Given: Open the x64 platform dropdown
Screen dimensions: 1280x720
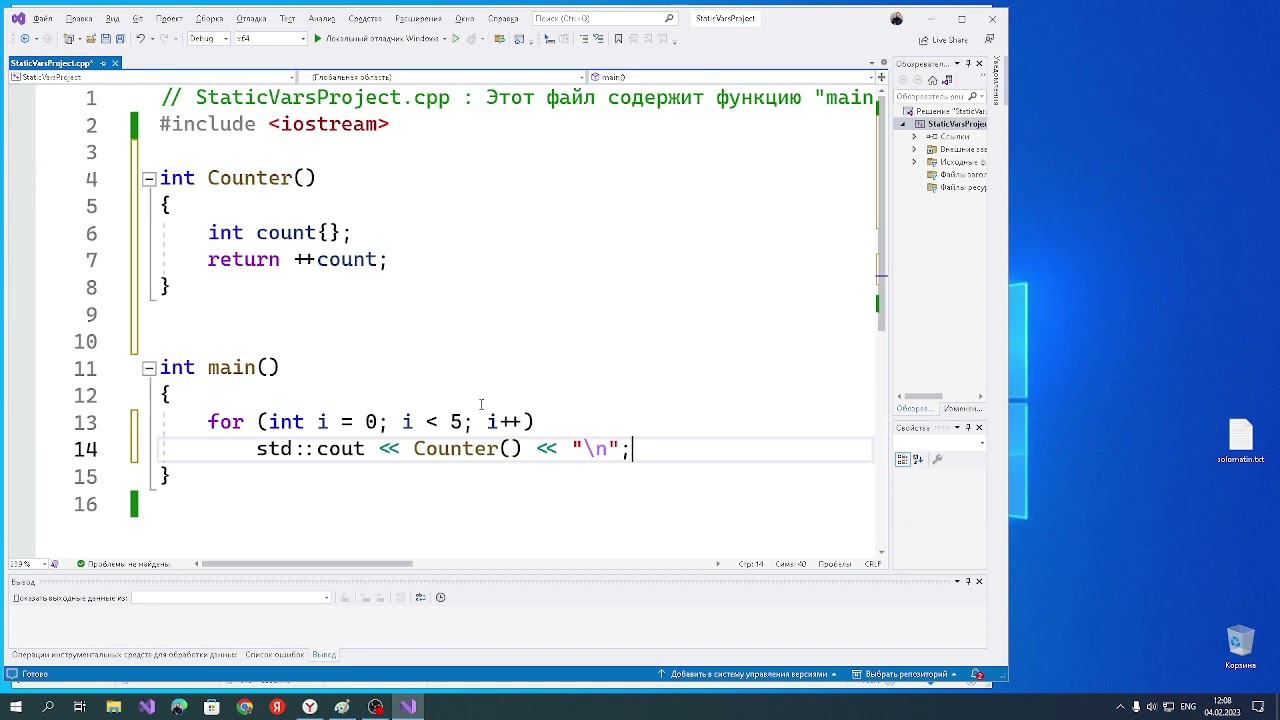Looking at the screenshot, I should pyautogui.click(x=270, y=39).
